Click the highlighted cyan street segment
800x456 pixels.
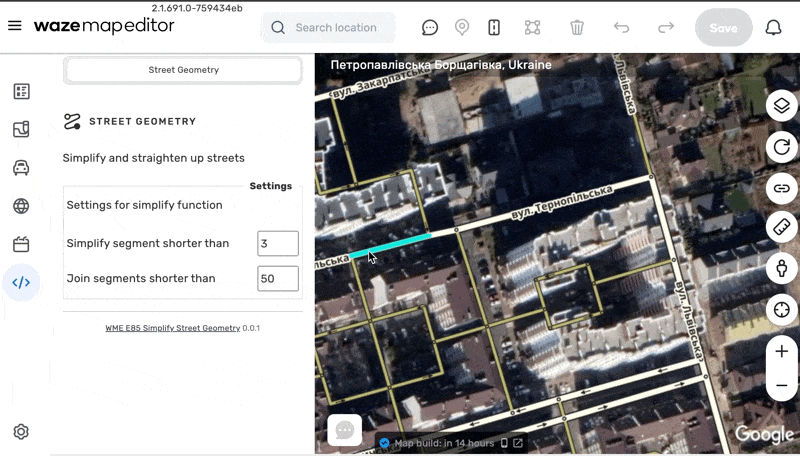390,245
